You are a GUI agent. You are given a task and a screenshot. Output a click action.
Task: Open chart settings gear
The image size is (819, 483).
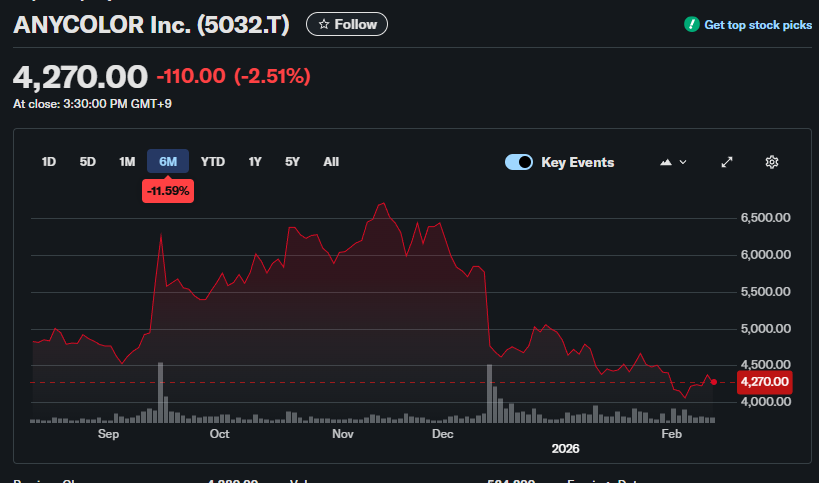click(771, 162)
